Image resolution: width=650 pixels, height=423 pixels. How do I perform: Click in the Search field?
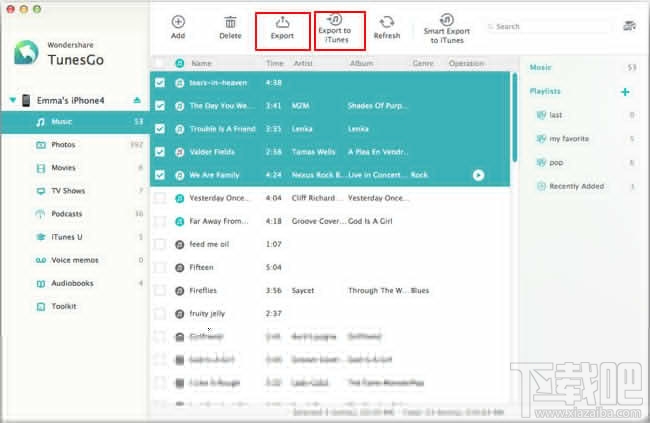point(548,27)
